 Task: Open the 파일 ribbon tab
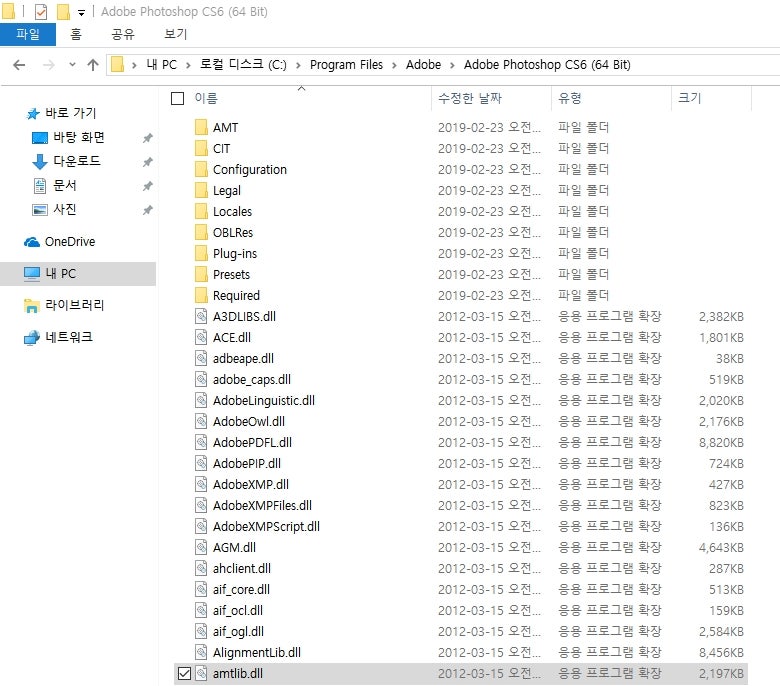click(28, 34)
